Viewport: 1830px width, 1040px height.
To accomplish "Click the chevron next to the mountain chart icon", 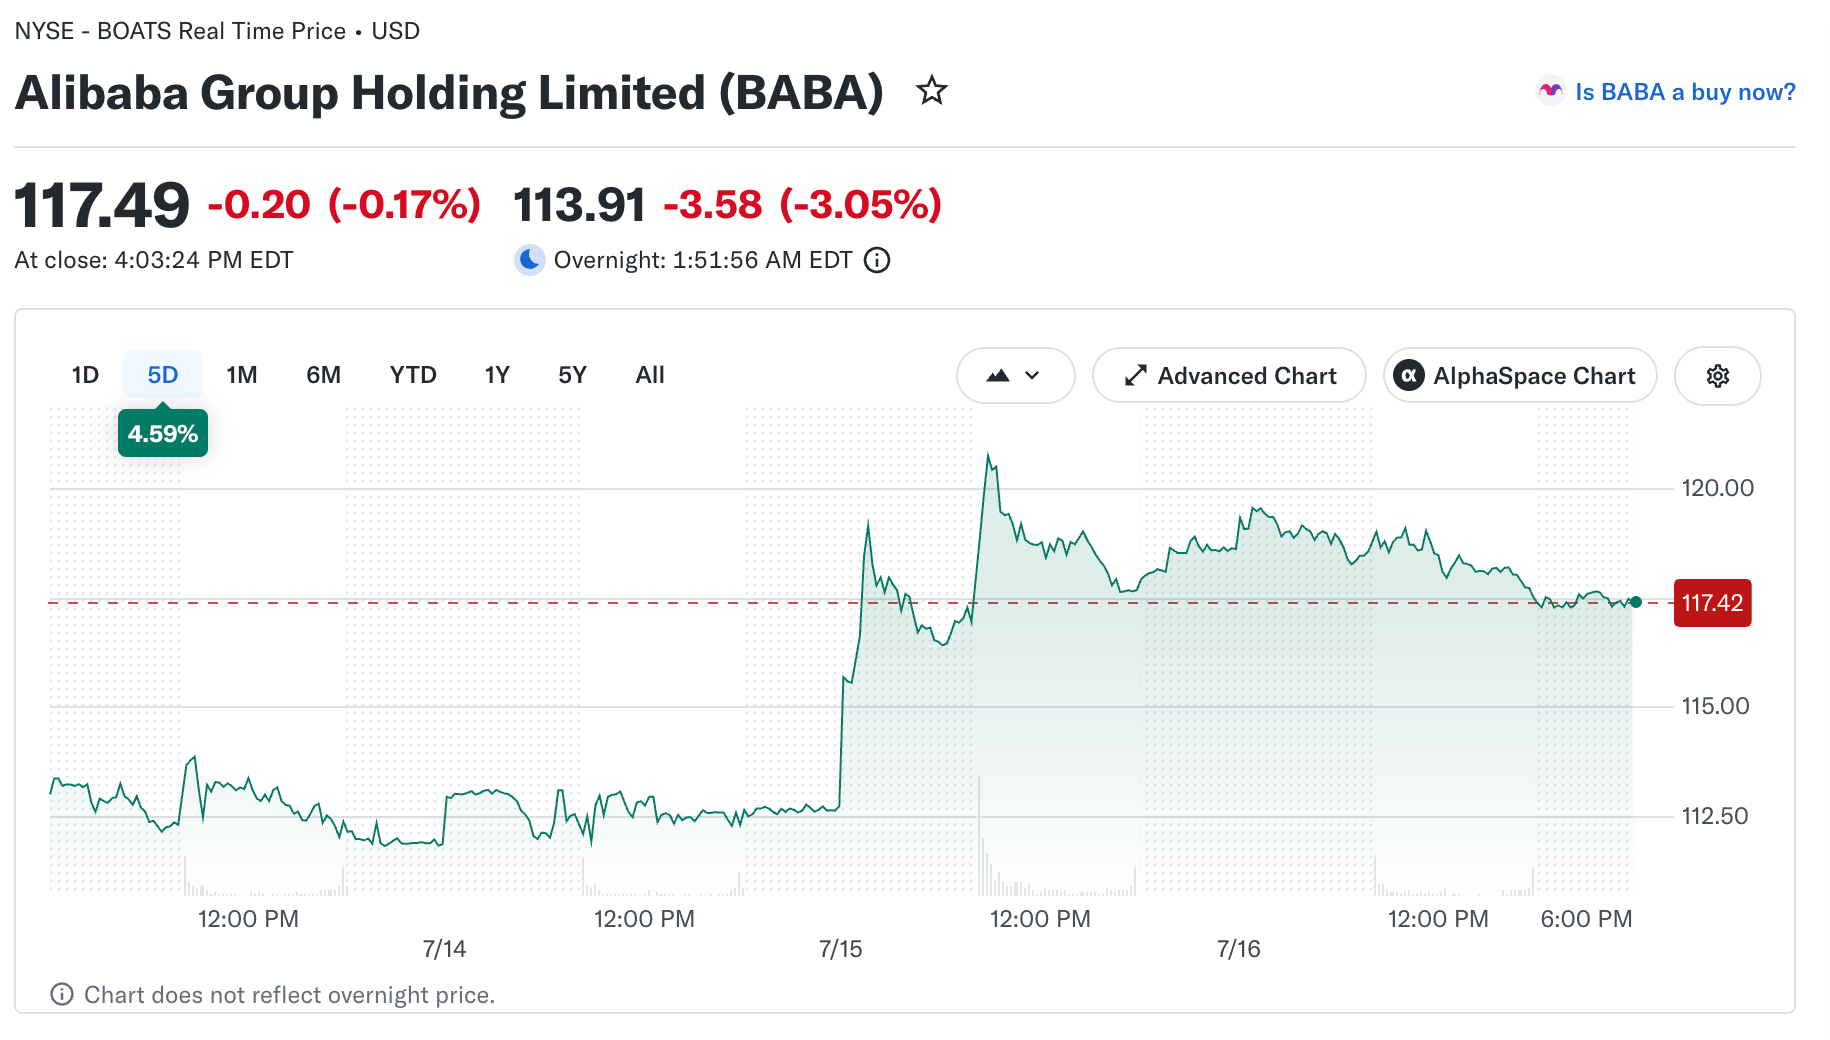I will (x=1033, y=376).
